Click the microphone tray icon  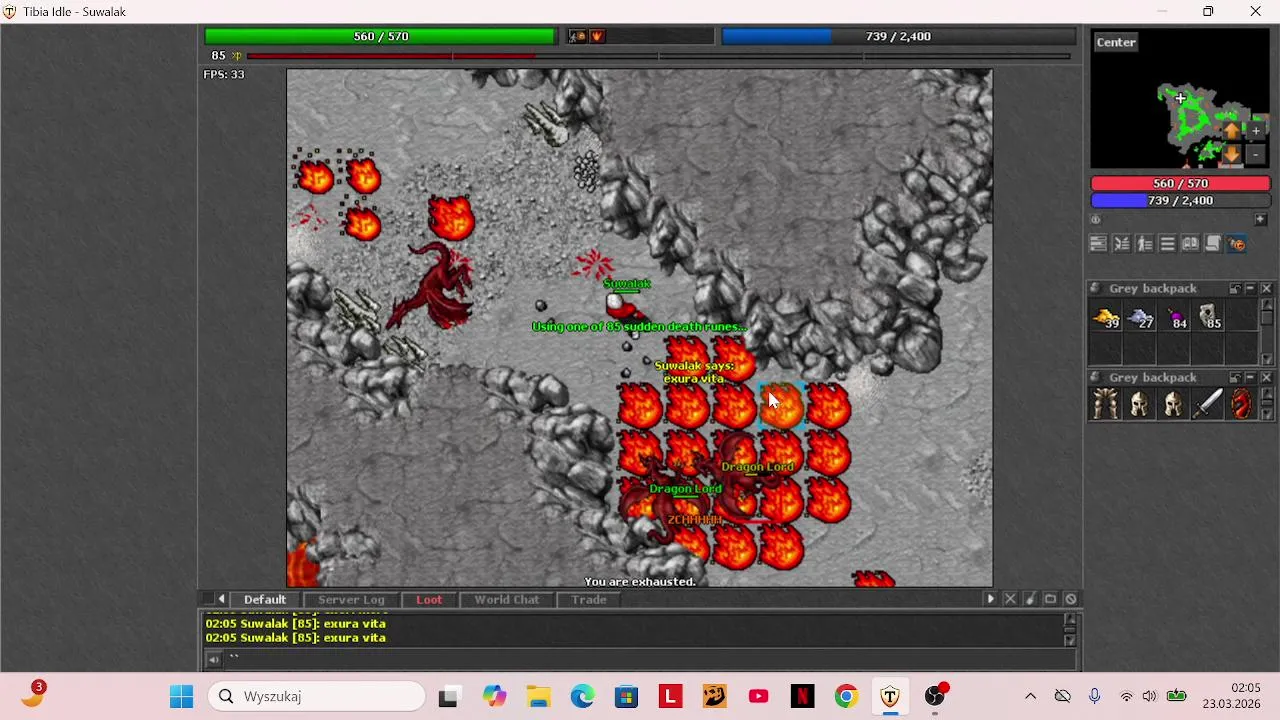click(1094, 696)
